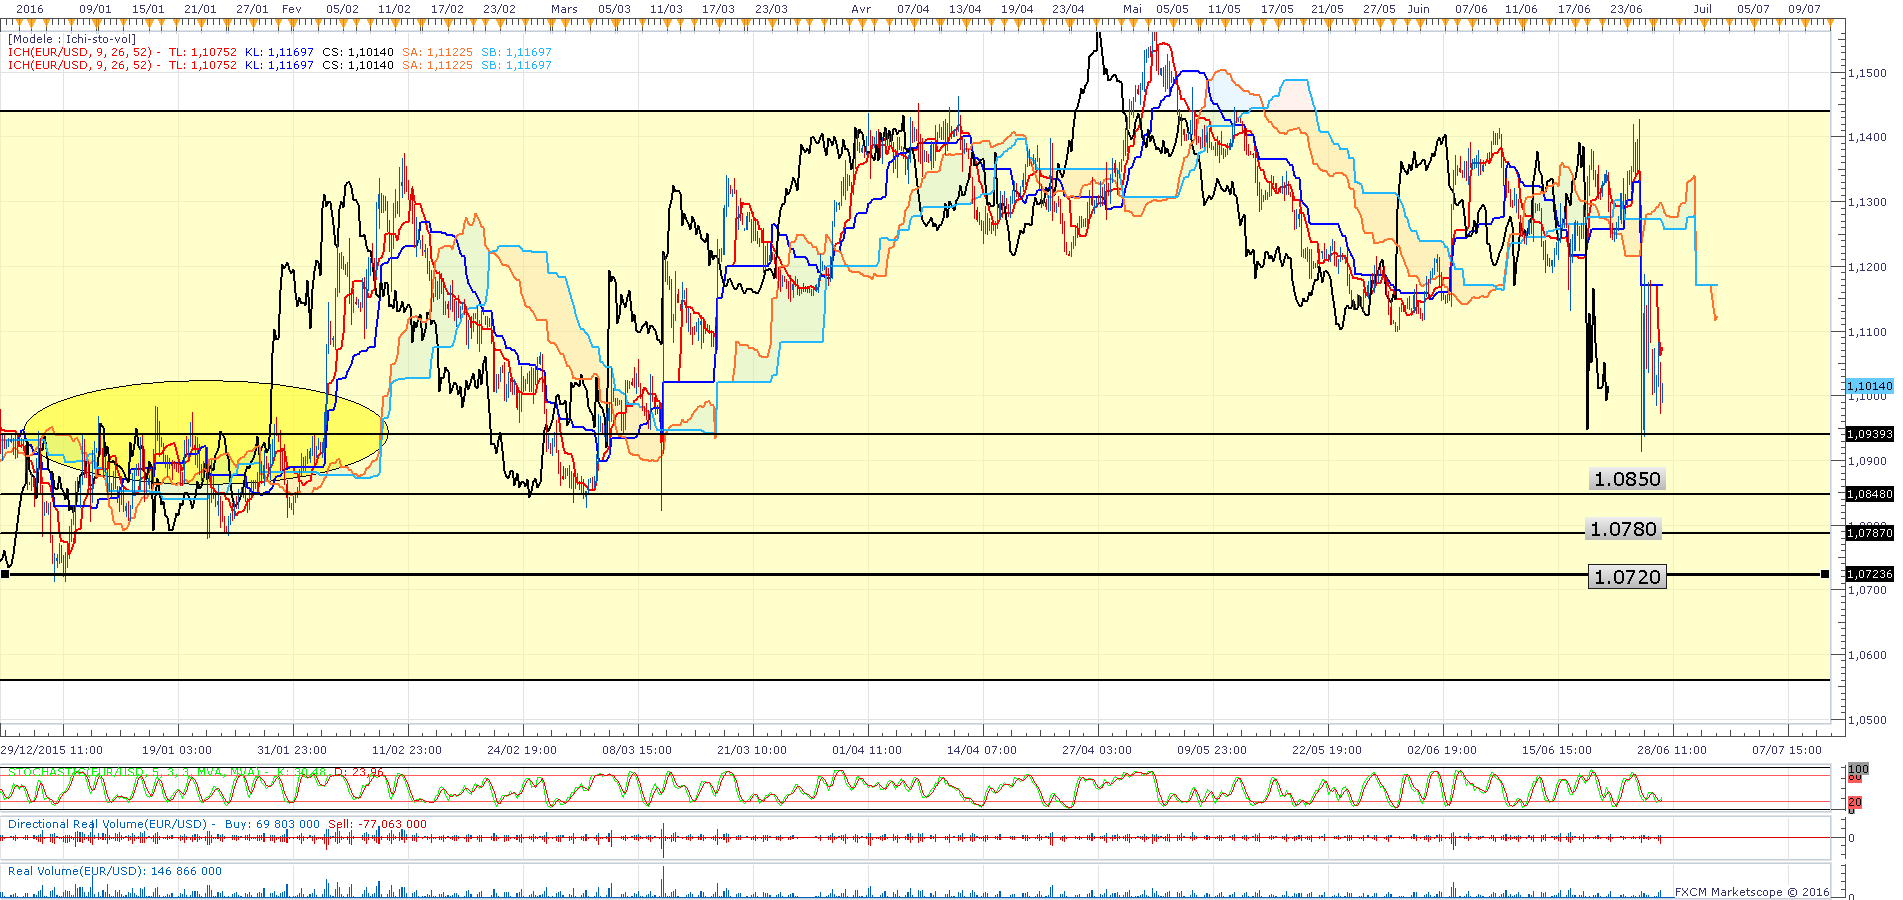
Task: Select the Mars month label on top timeline
Action: click(x=564, y=9)
